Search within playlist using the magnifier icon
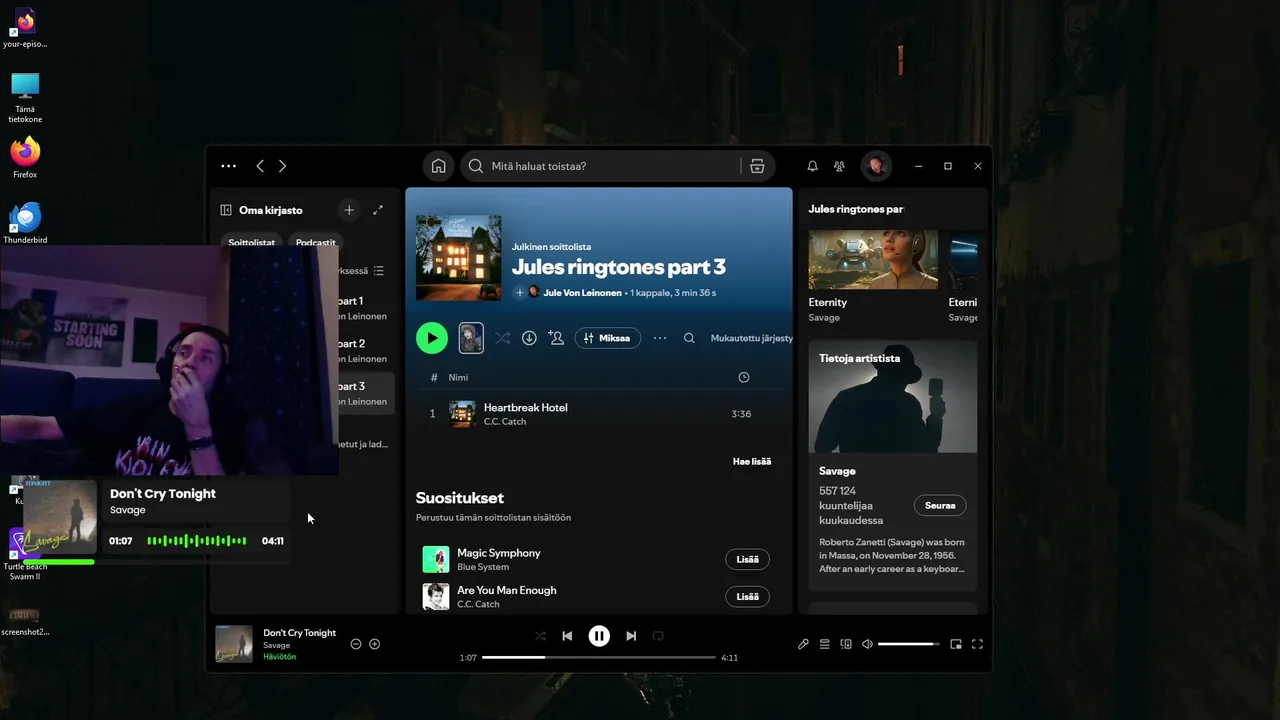Image resolution: width=1280 pixels, height=720 pixels. (x=689, y=338)
